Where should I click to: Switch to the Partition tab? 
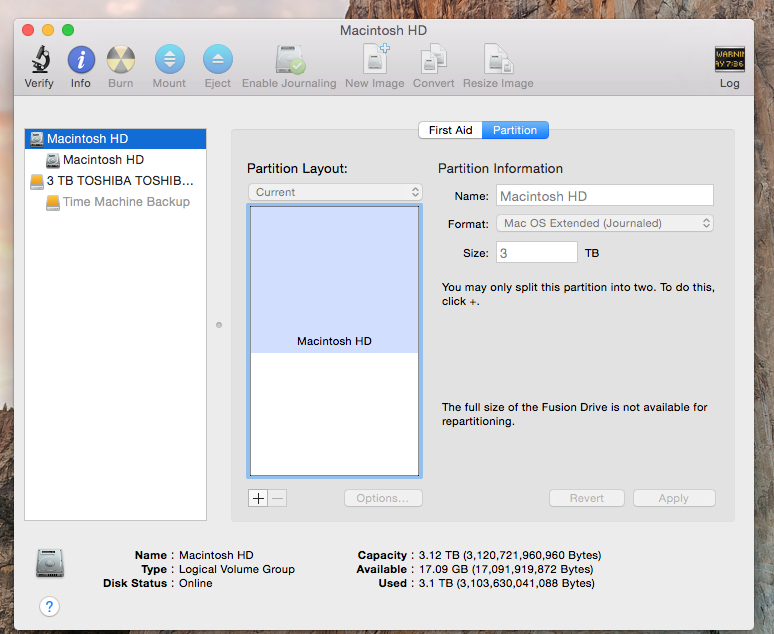pyautogui.click(x=515, y=130)
